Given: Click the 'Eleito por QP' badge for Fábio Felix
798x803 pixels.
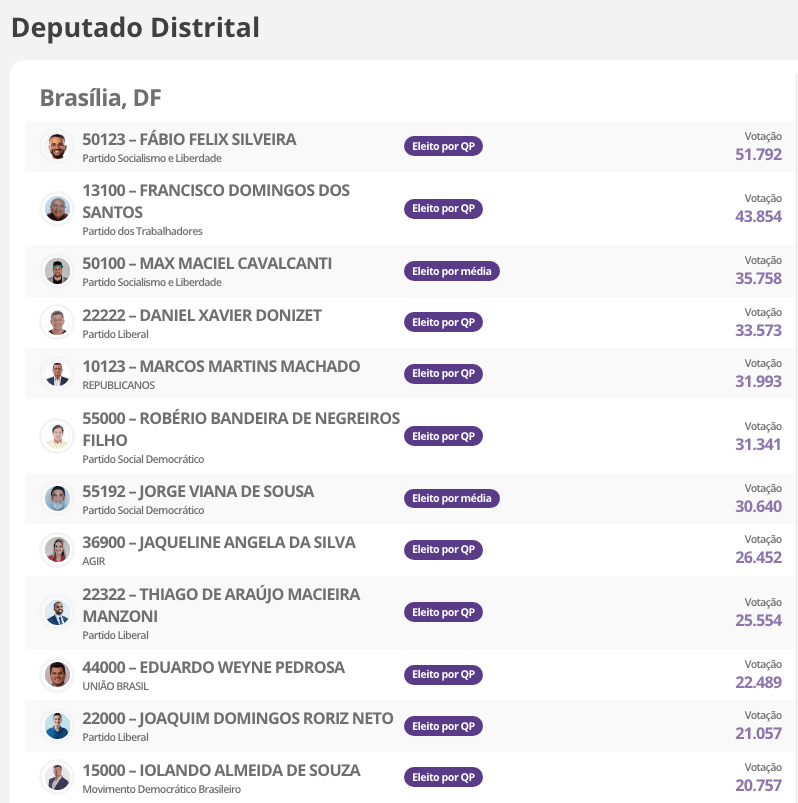Looking at the screenshot, I should [443, 147].
